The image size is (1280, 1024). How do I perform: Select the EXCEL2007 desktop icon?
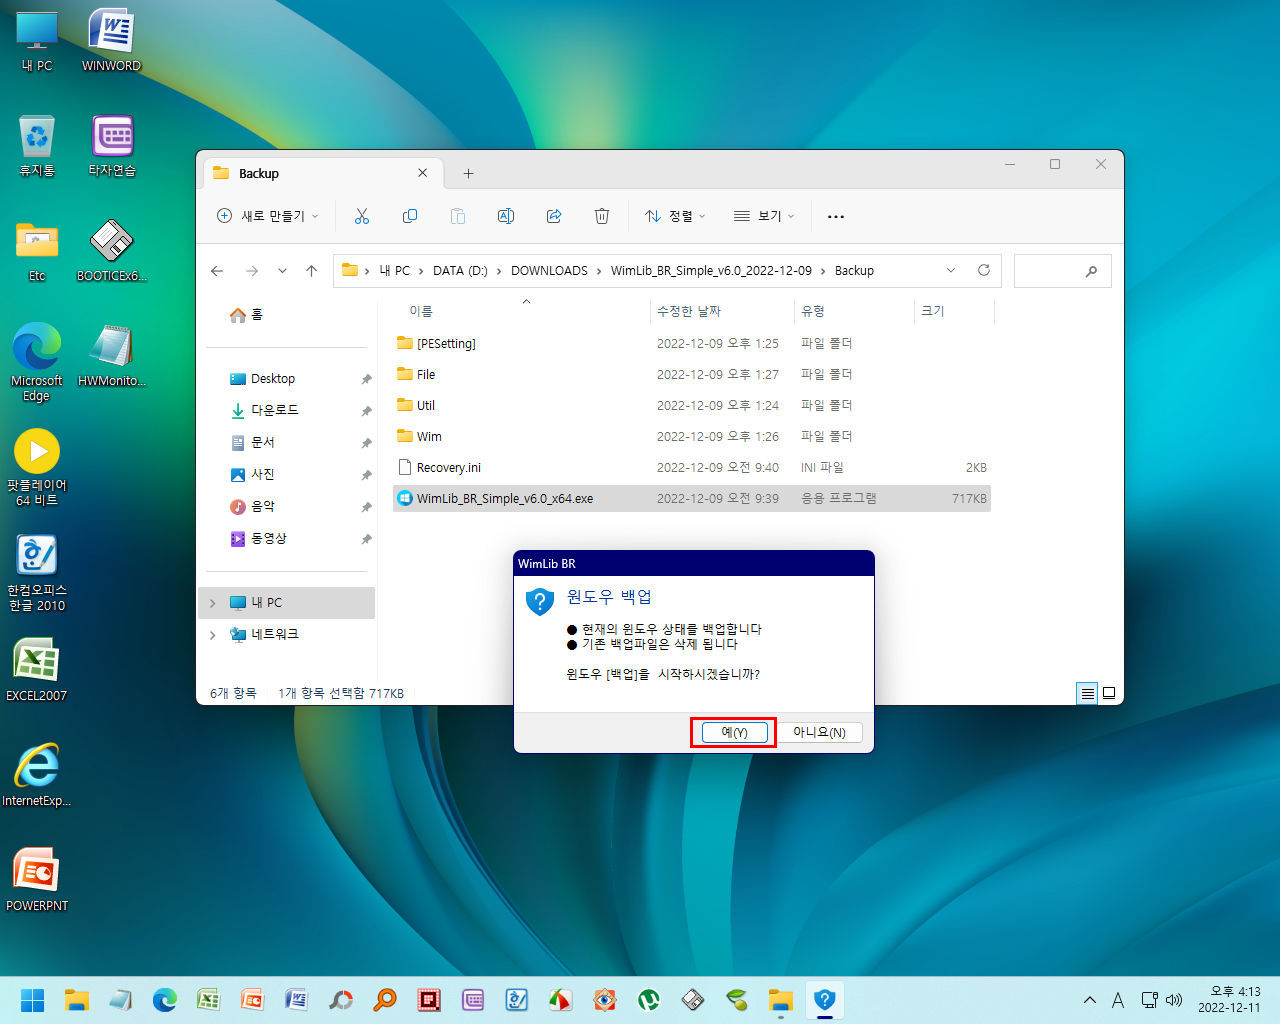point(37,671)
